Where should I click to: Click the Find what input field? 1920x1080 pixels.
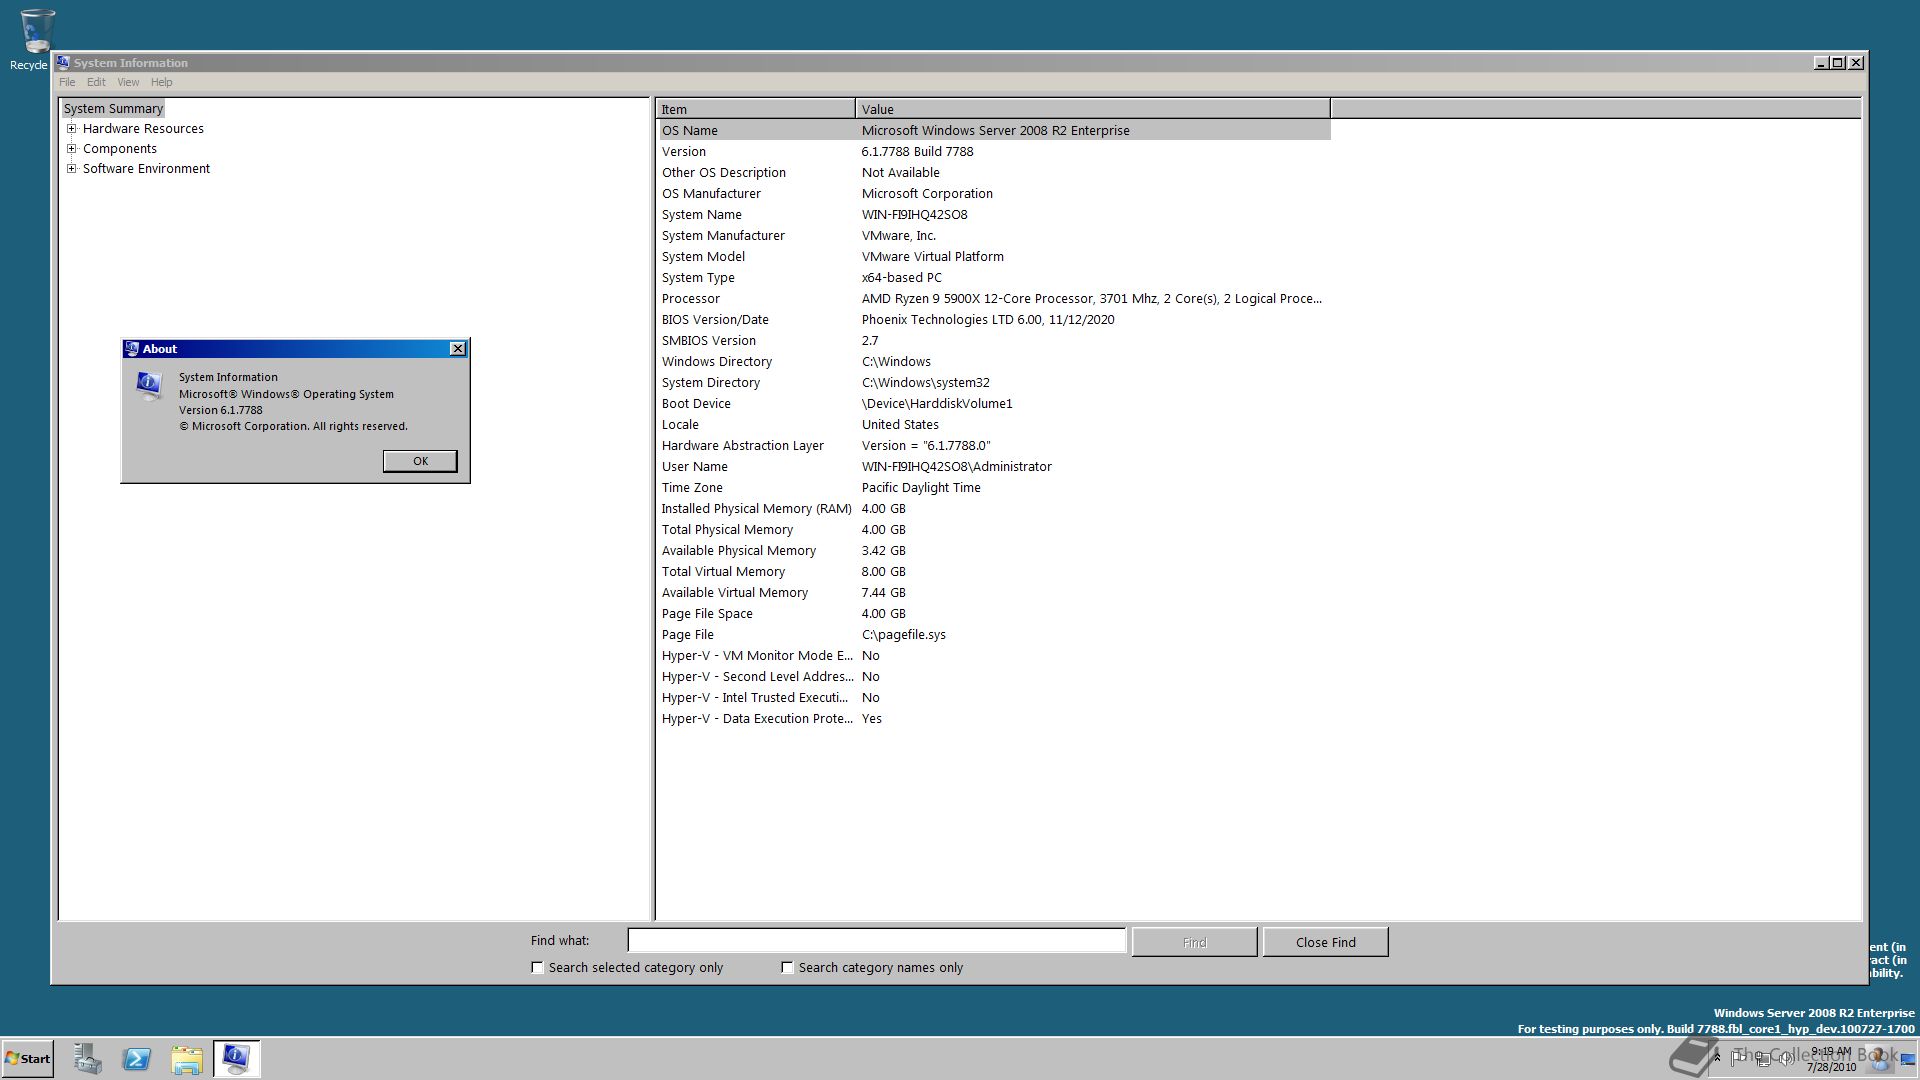tap(876, 941)
